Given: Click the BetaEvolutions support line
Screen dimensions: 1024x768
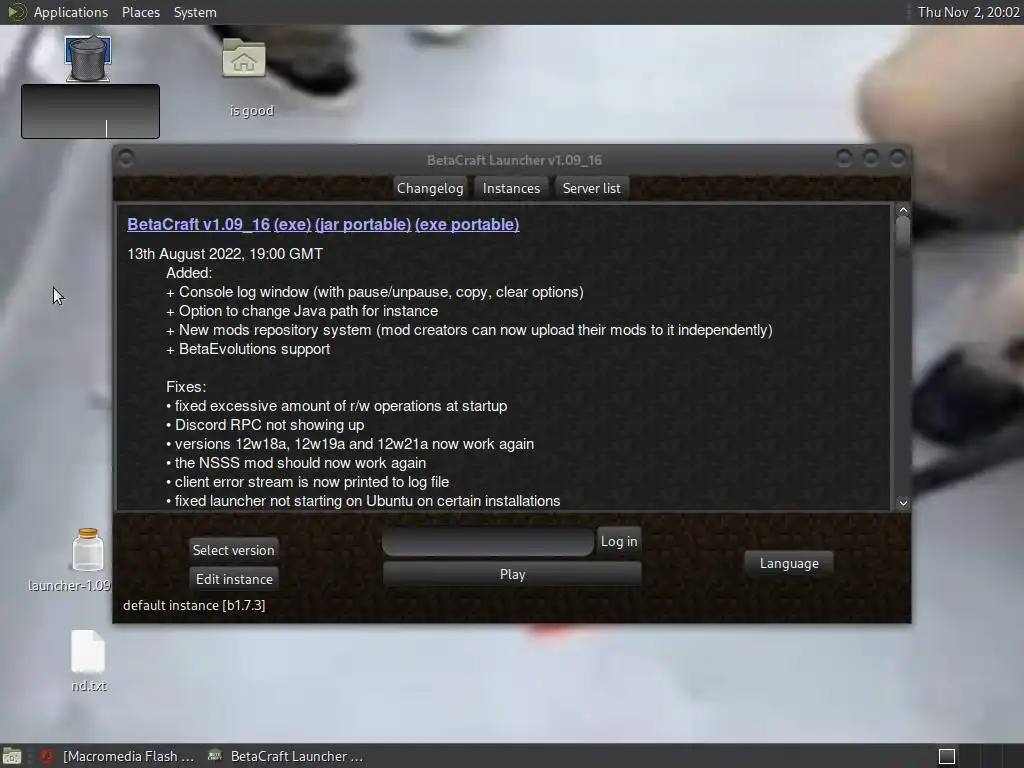Looking at the screenshot, I should (x=248, y=349).
